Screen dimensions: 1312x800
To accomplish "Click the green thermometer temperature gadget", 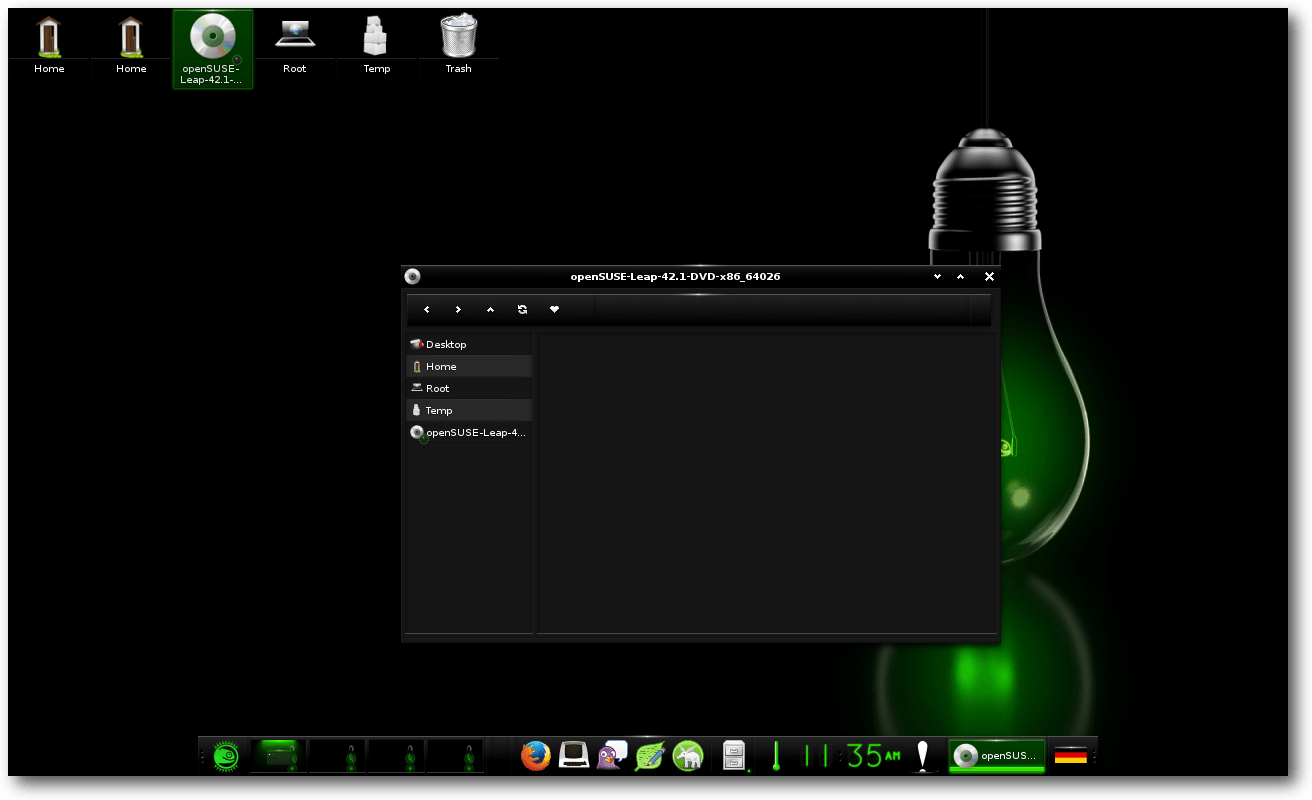I will (775, 756).
